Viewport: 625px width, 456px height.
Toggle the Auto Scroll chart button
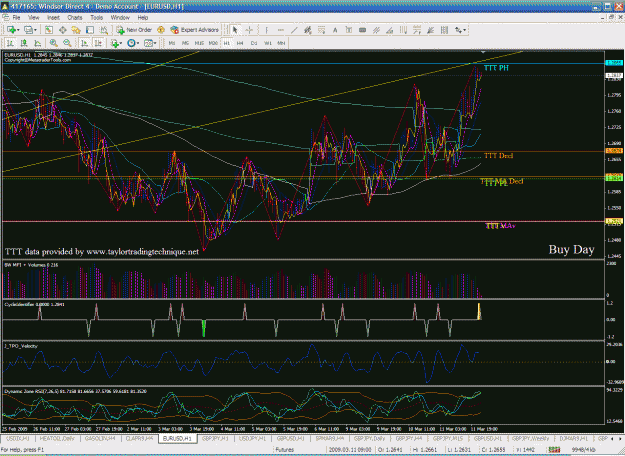[84, 43]
